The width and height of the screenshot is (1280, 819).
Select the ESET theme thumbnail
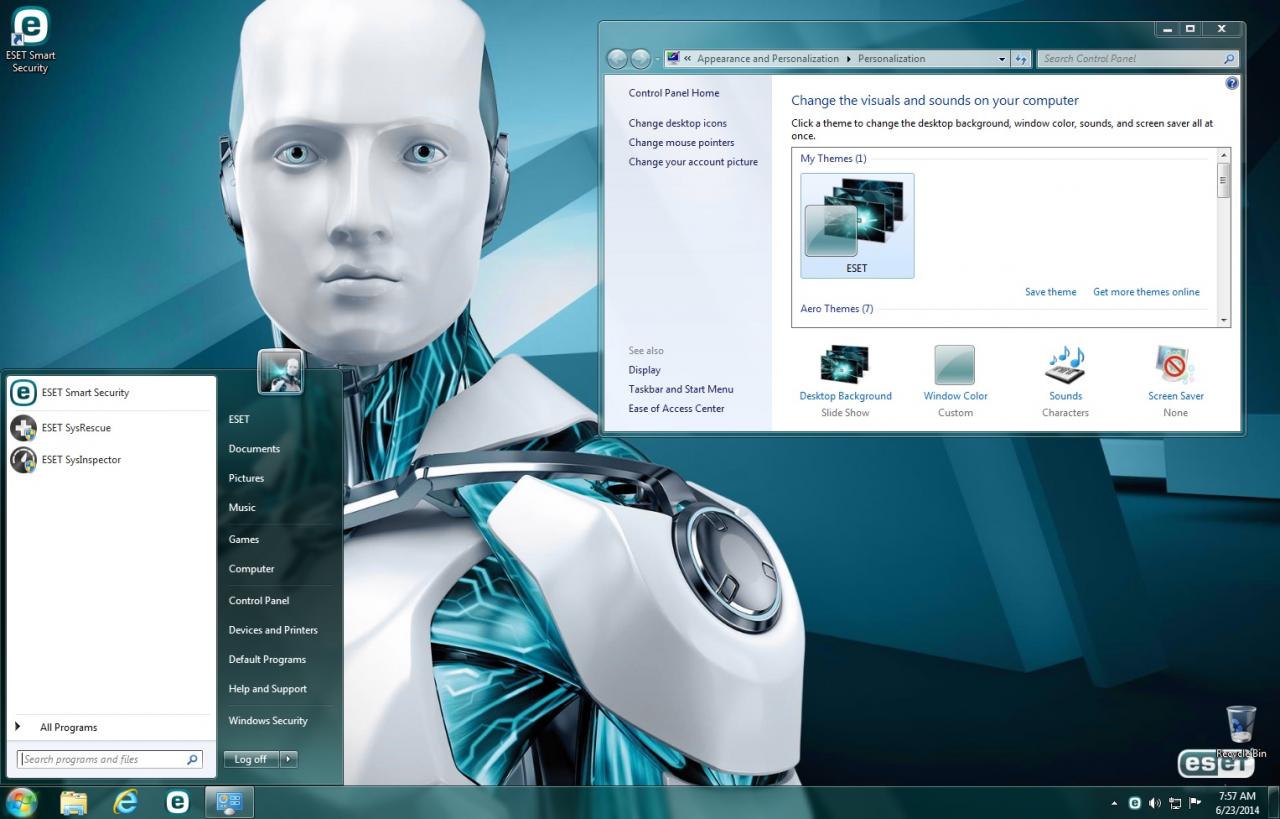point(857,226)
